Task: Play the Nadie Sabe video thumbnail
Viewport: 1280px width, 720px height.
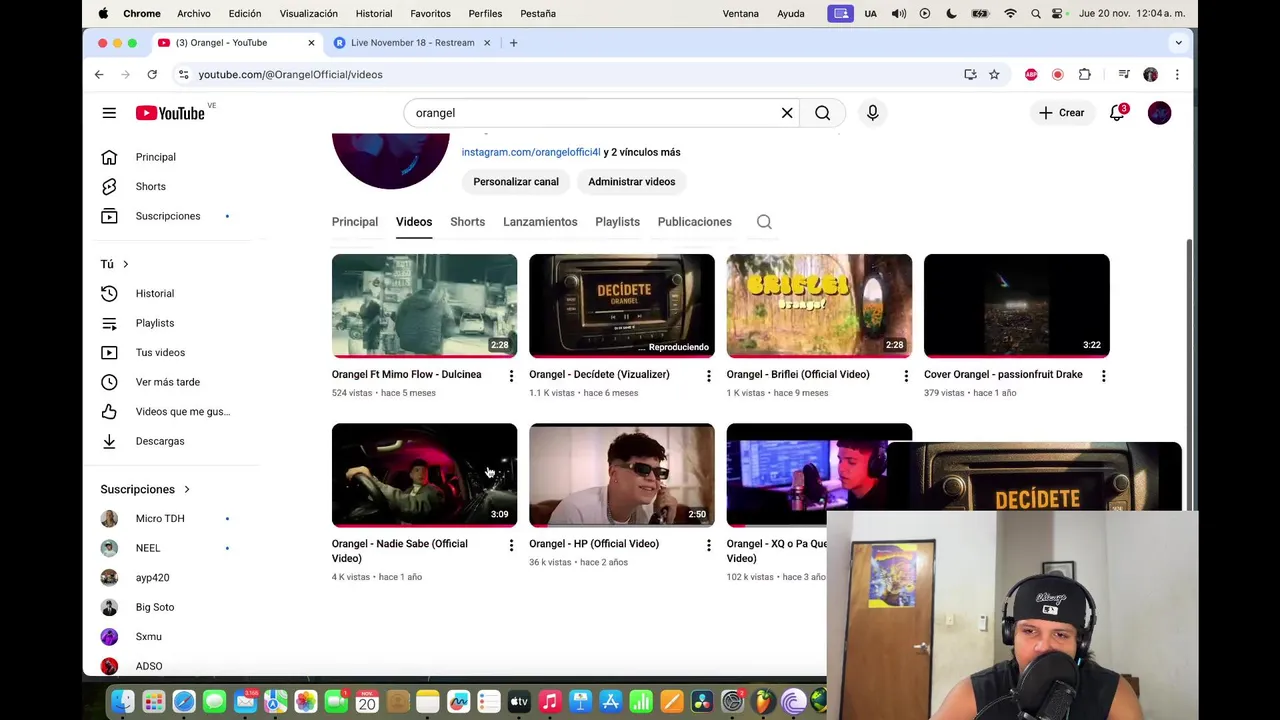Action: coord(424,475)
